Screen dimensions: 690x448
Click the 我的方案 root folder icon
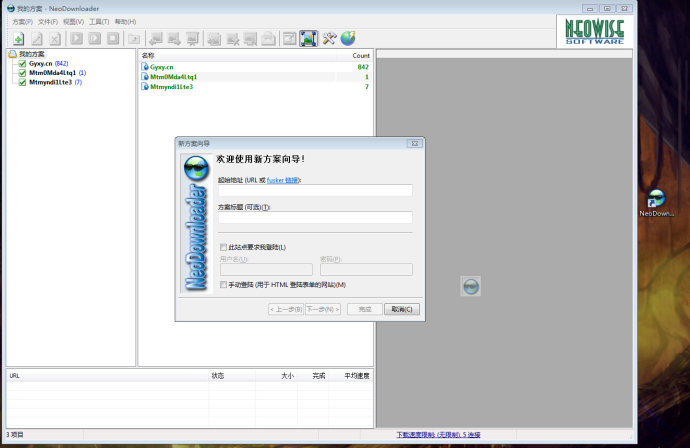(x=12, y=54)
